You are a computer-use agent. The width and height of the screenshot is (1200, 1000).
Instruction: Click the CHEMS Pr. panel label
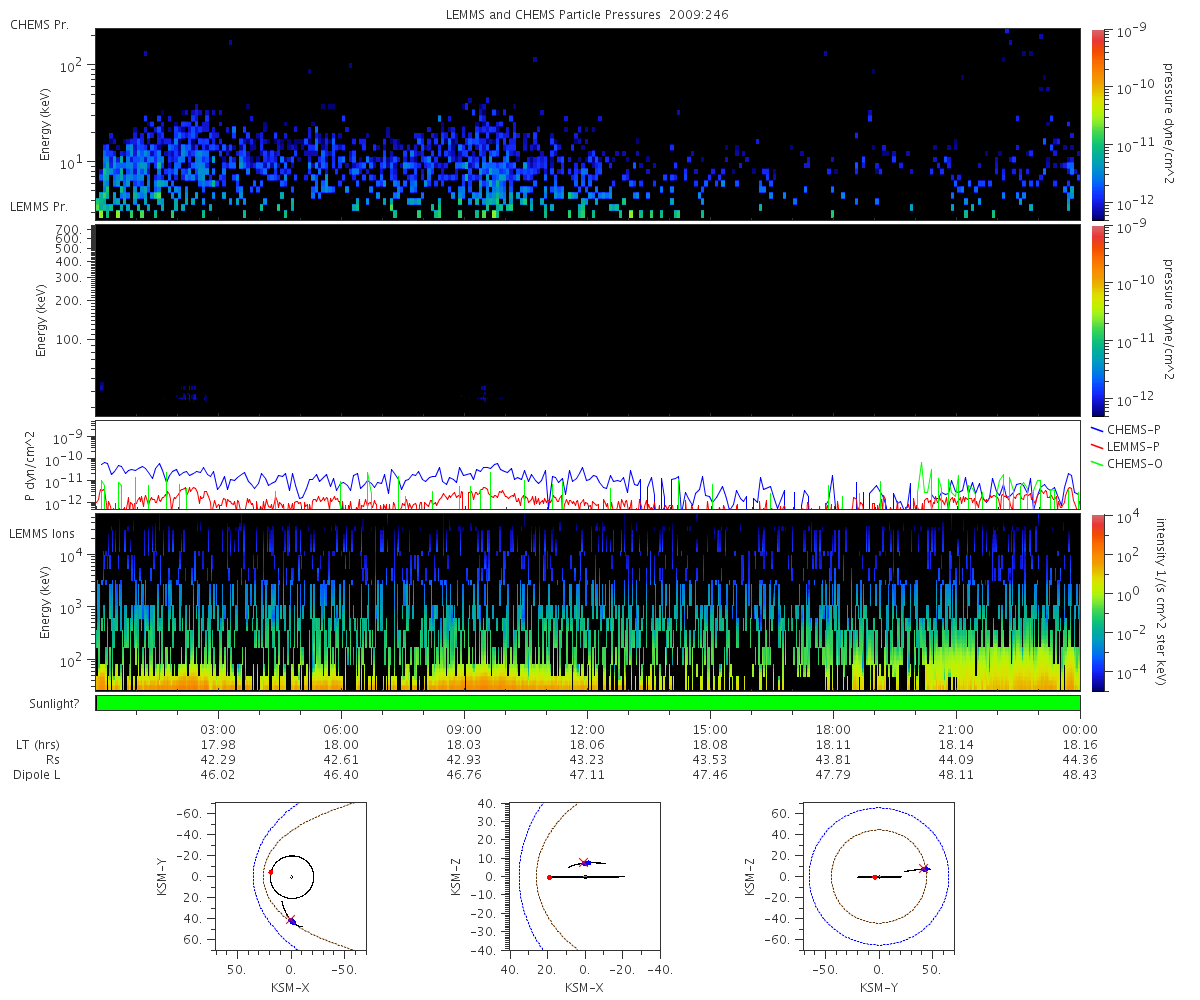[x=39, y=24]
